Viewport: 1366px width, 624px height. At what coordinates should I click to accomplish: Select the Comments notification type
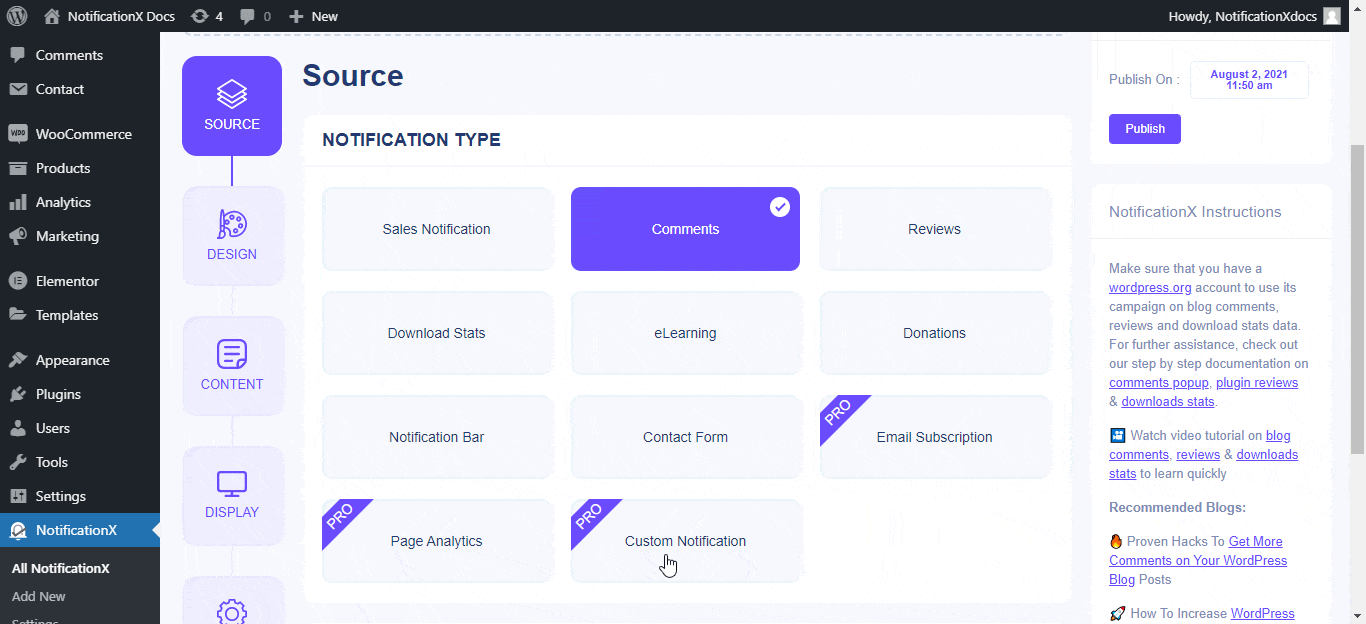(x=685, y=229)
